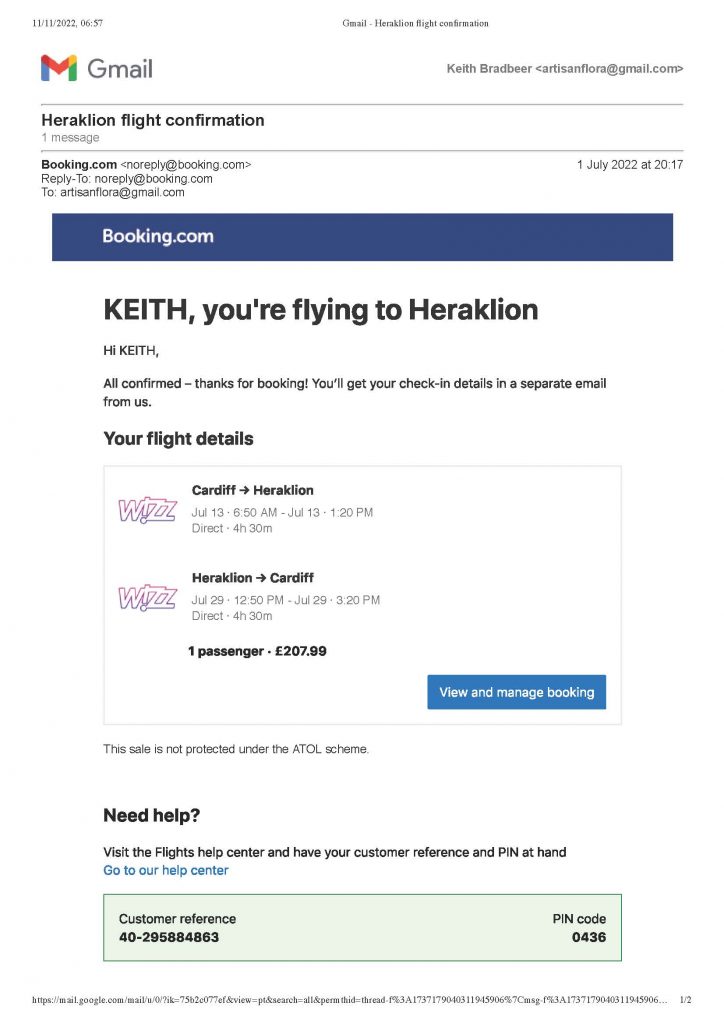Click the Your flight details heading
Image resolution: width=724 pixels, height=1024 pixels.
pos(179,438)
